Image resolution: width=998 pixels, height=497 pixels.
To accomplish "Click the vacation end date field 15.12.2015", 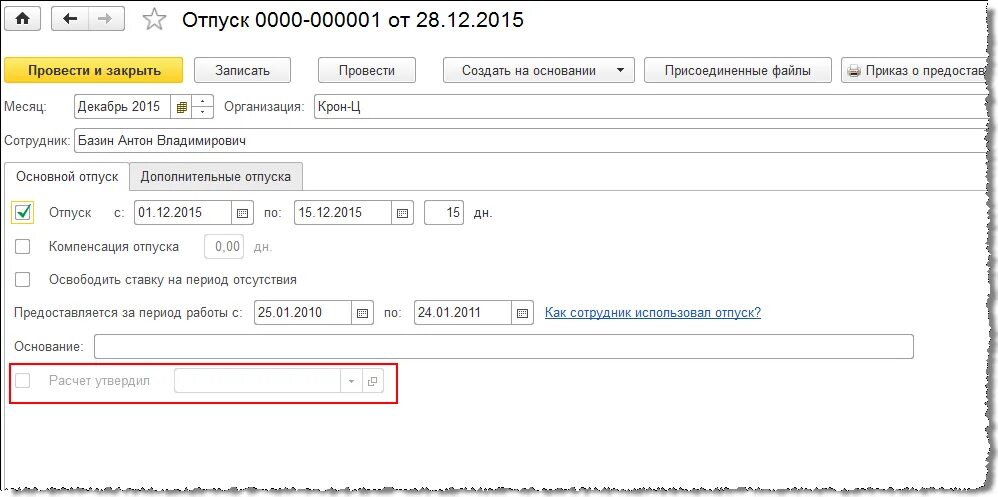I will coord(343,213).
